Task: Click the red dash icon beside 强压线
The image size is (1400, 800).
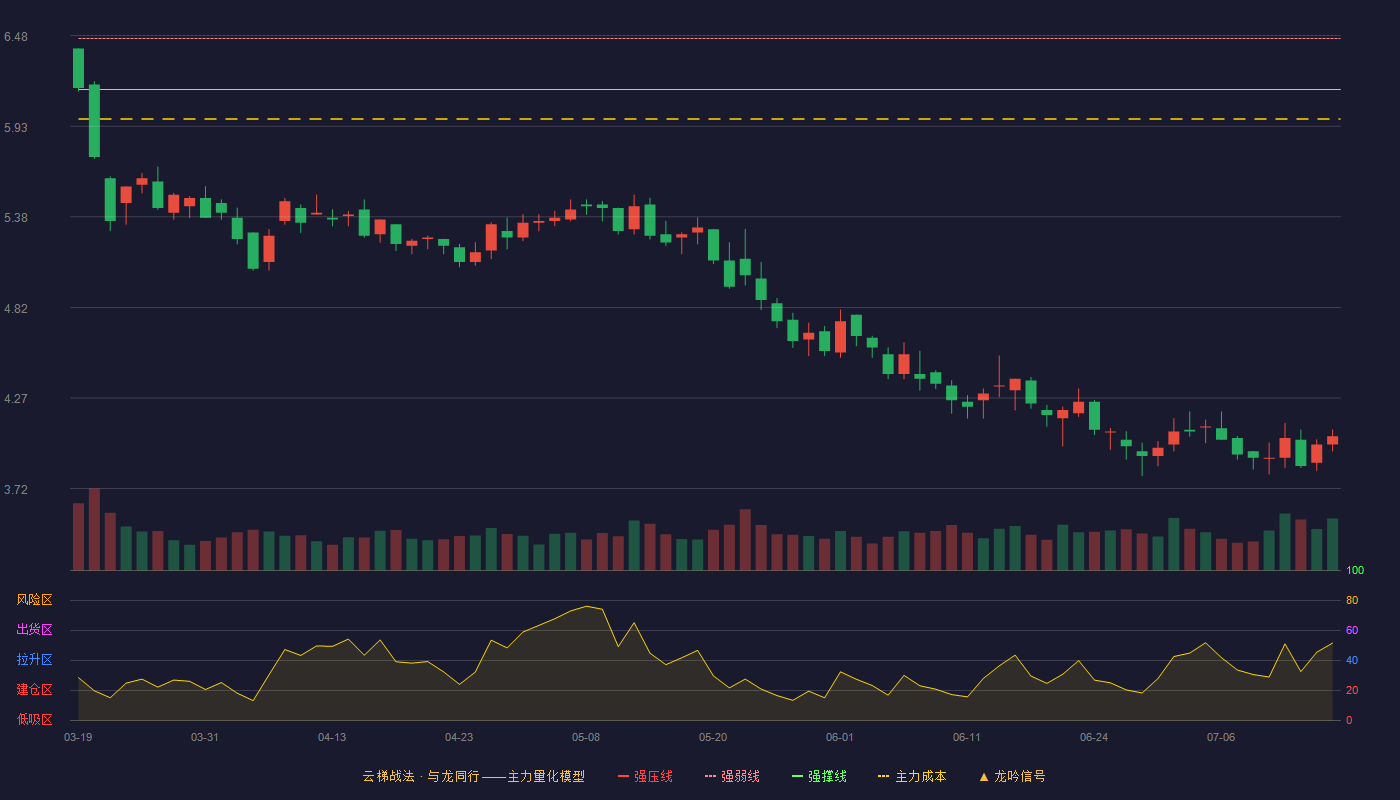Action: 623,776
